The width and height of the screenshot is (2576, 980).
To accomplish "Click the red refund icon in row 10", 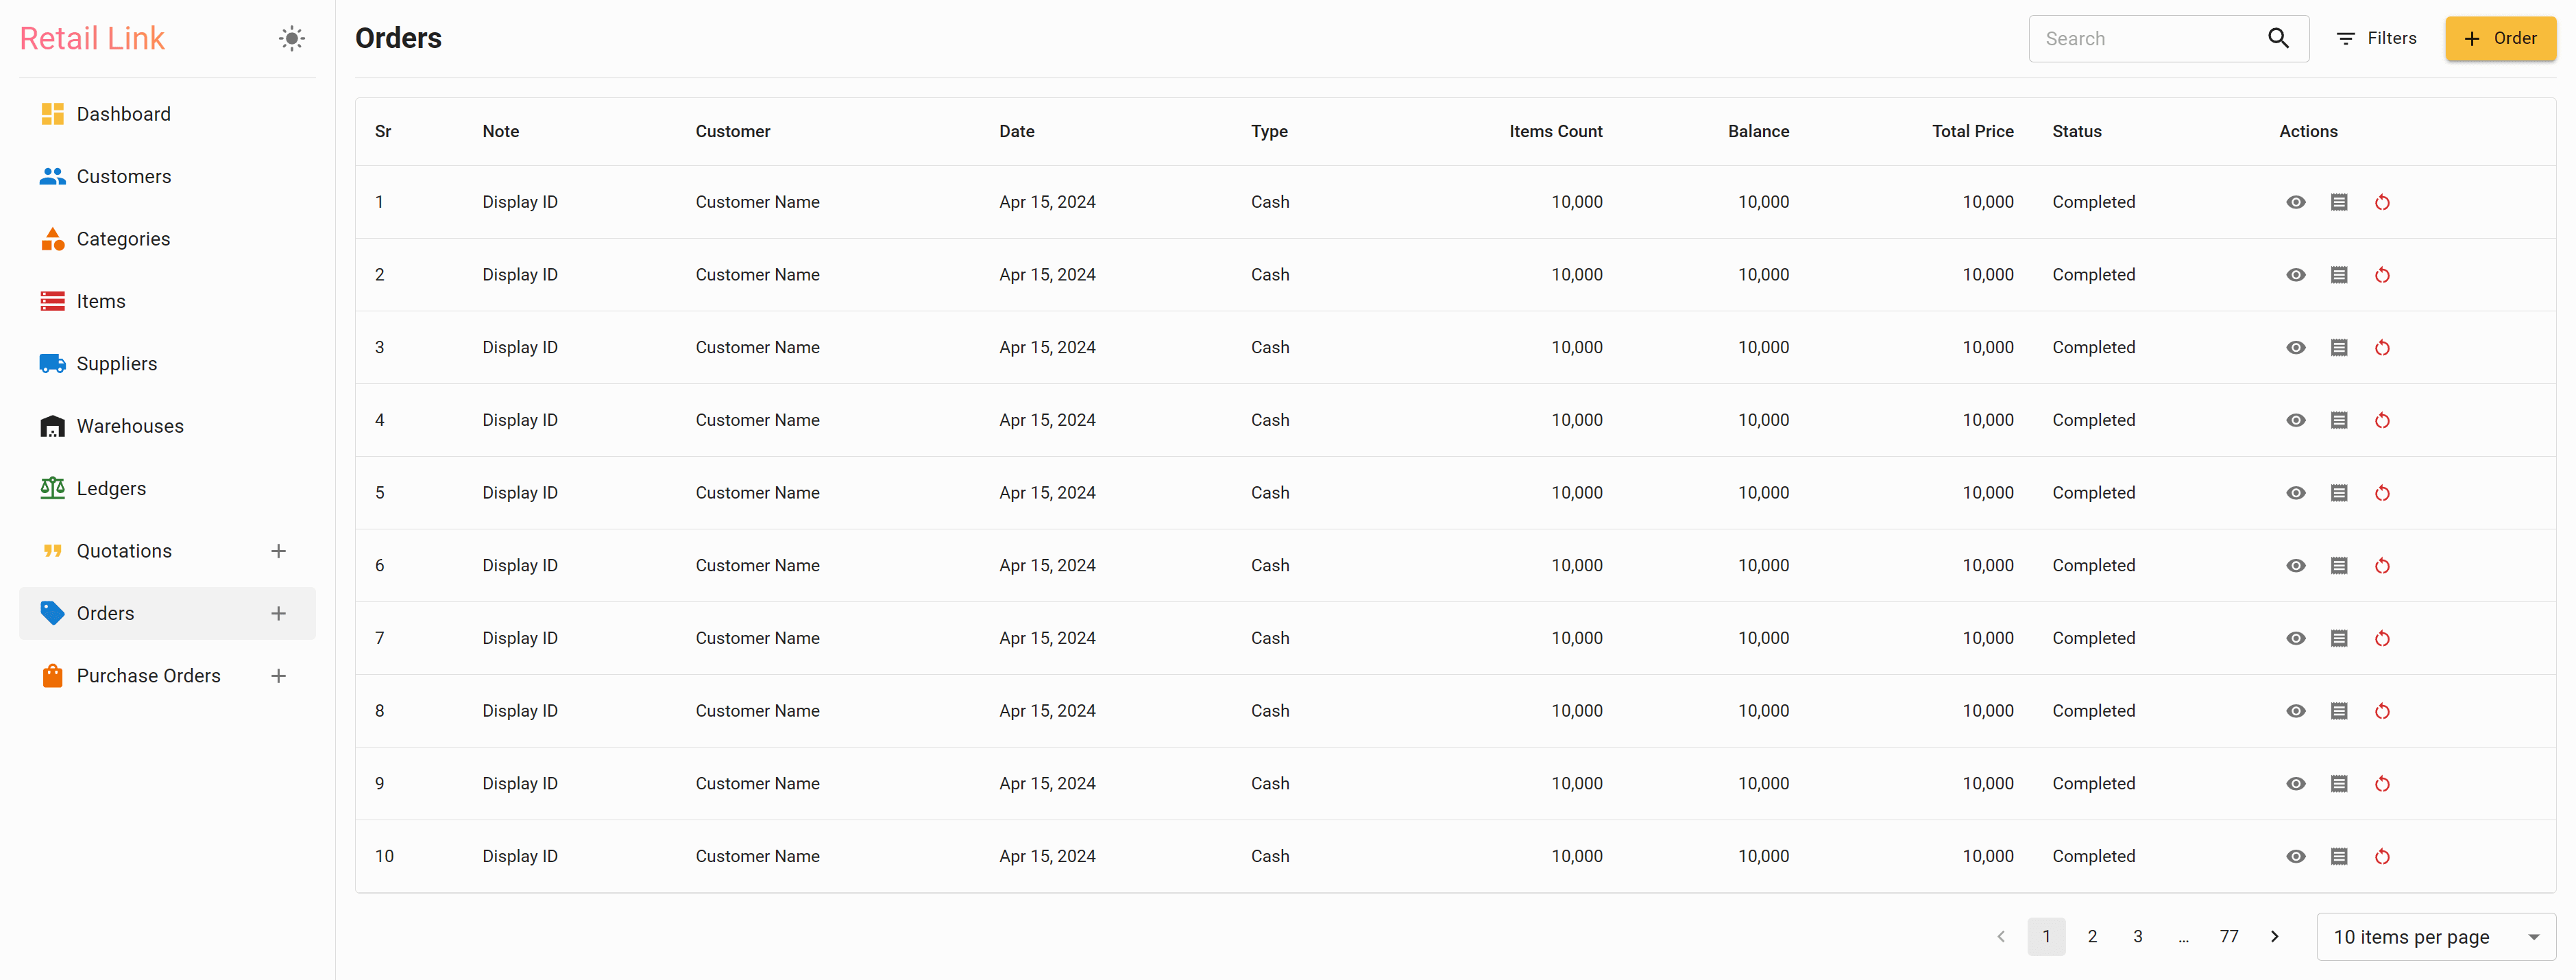I will [x=2382, y=857].
